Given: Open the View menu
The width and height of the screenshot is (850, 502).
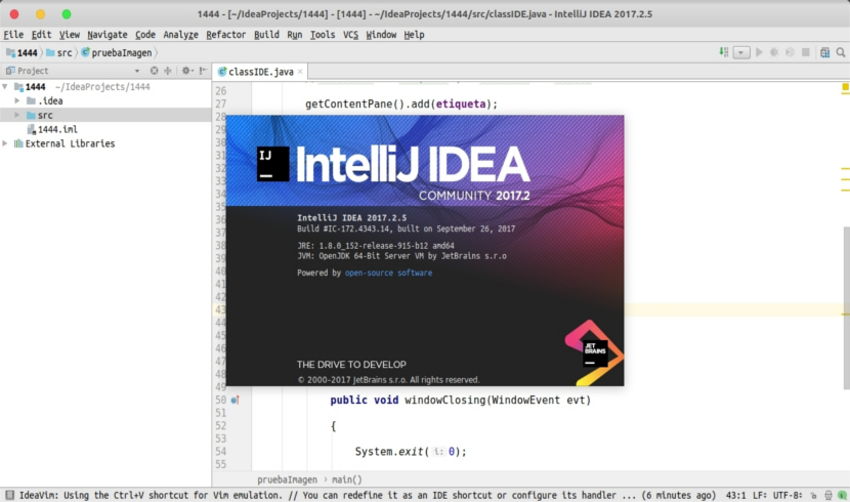Looking at the screenshot, I should tap(69, 35).
